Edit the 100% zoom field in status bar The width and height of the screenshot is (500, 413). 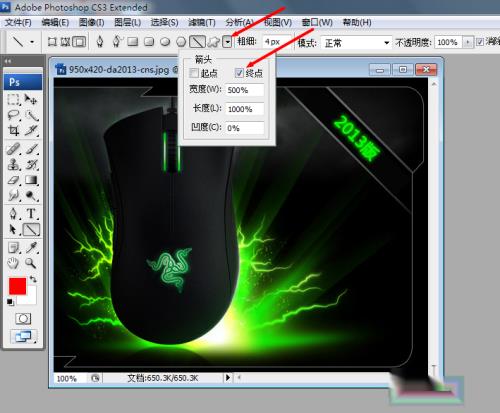[x=71, y=378]
